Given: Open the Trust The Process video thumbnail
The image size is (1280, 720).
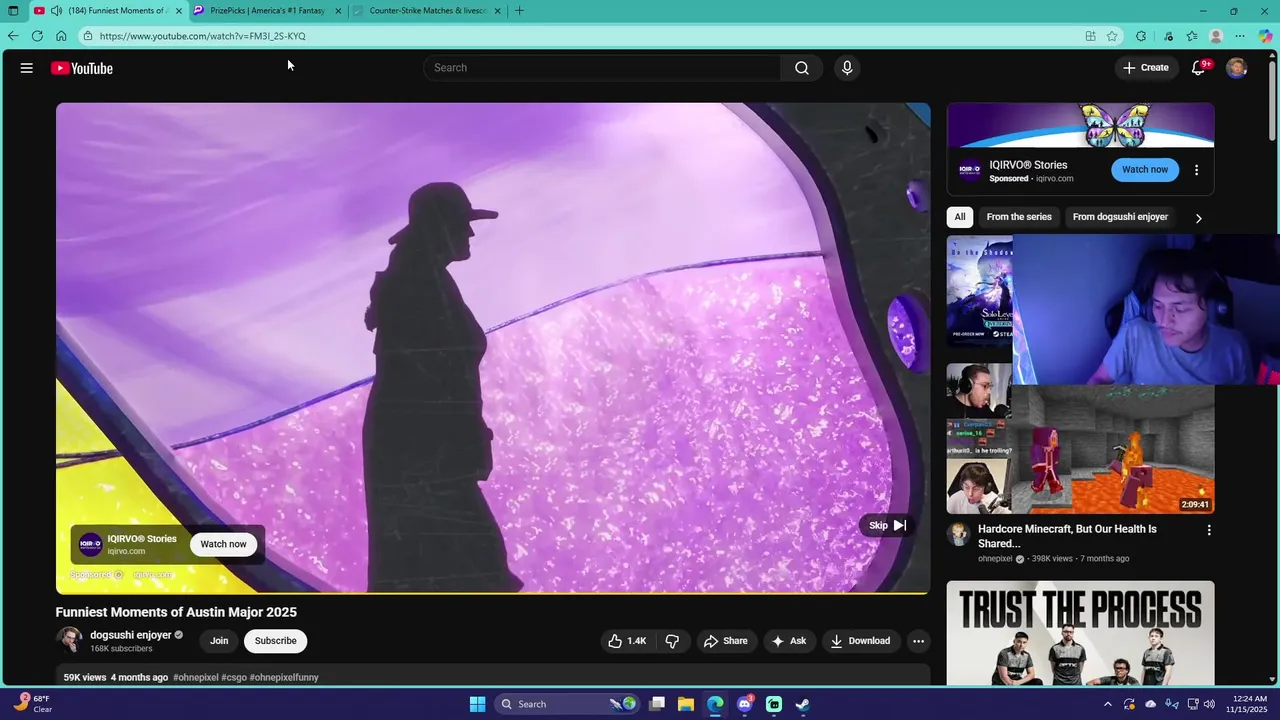Looking at the screenshot, I should (1080, 633).
